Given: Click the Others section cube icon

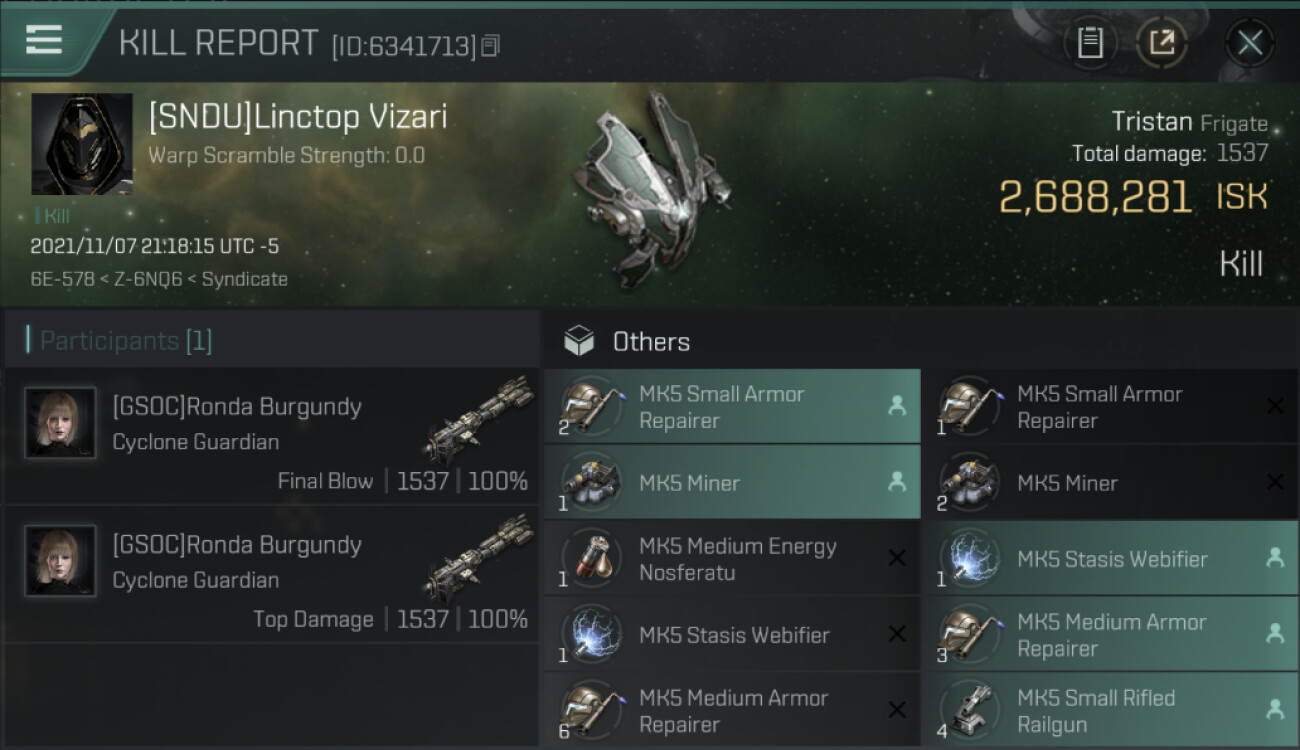Looking at the screenshot, I should (x=579, y=342).
